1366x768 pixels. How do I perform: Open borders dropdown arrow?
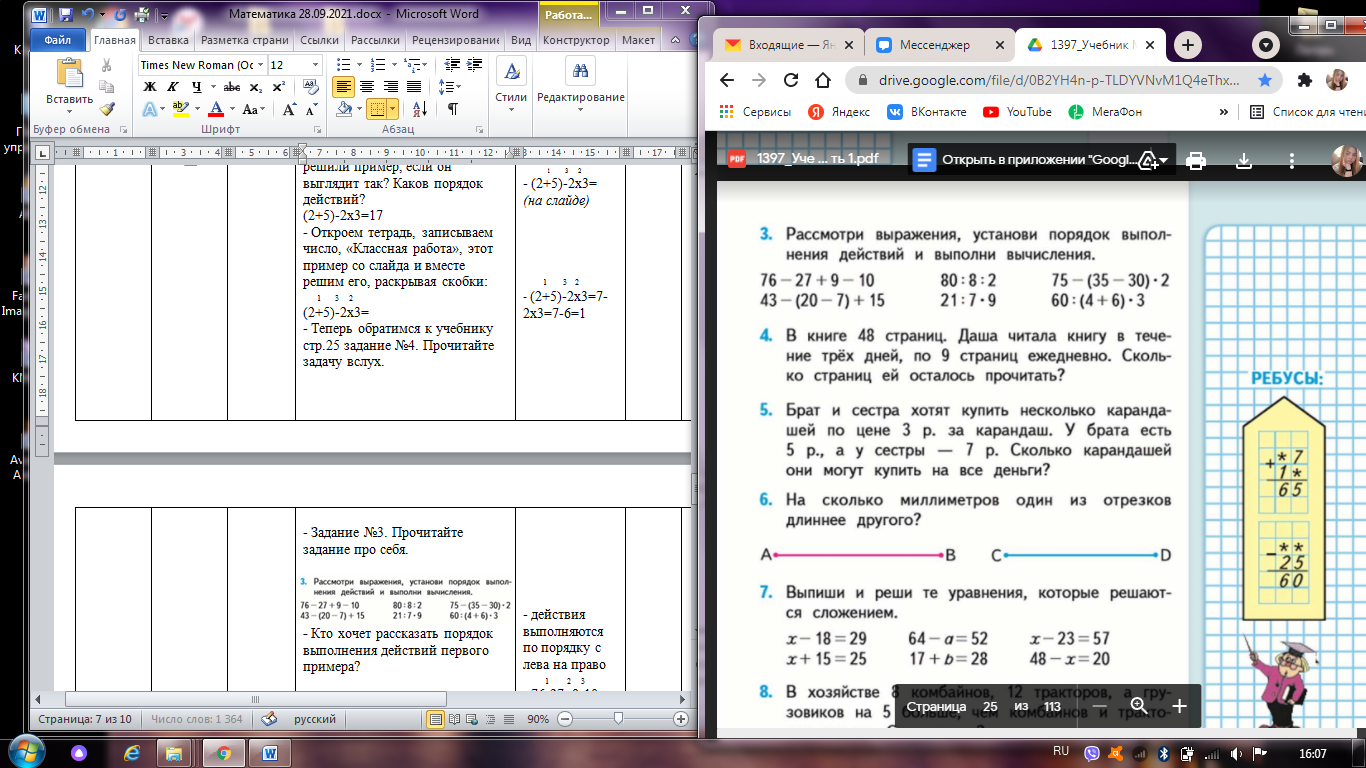coord(393,109)
